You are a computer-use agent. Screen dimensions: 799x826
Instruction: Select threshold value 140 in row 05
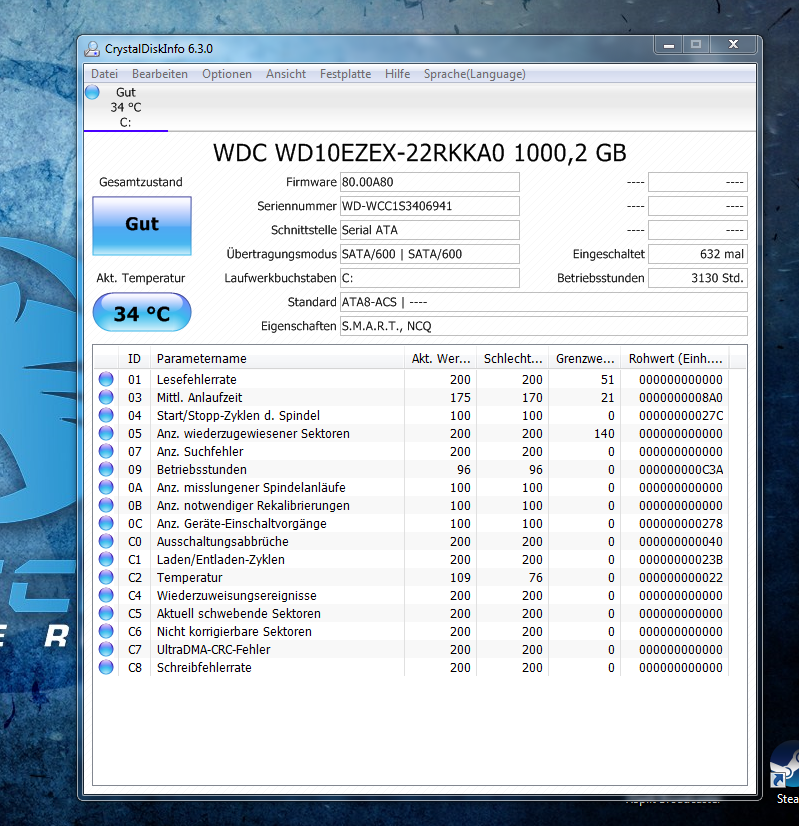pyautogui.click(x=604, y=433)
